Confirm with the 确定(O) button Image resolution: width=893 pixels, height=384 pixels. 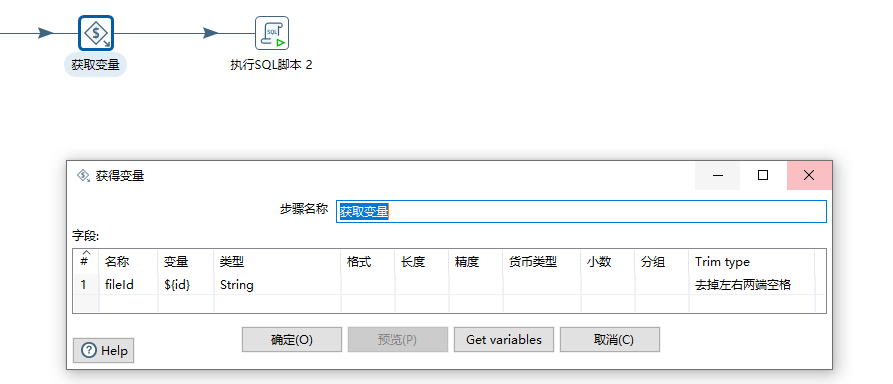(292, 340)
